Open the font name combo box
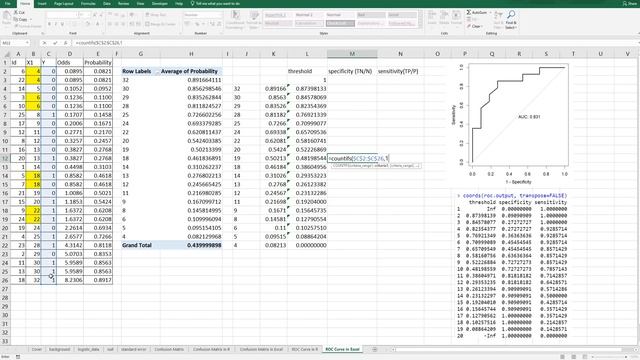 pyautogui.click(x=62, y=15)
